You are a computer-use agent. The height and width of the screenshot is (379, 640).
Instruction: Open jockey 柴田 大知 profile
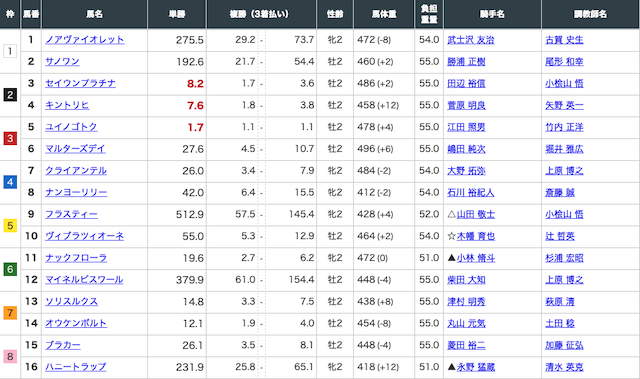[x=466, y=279]
